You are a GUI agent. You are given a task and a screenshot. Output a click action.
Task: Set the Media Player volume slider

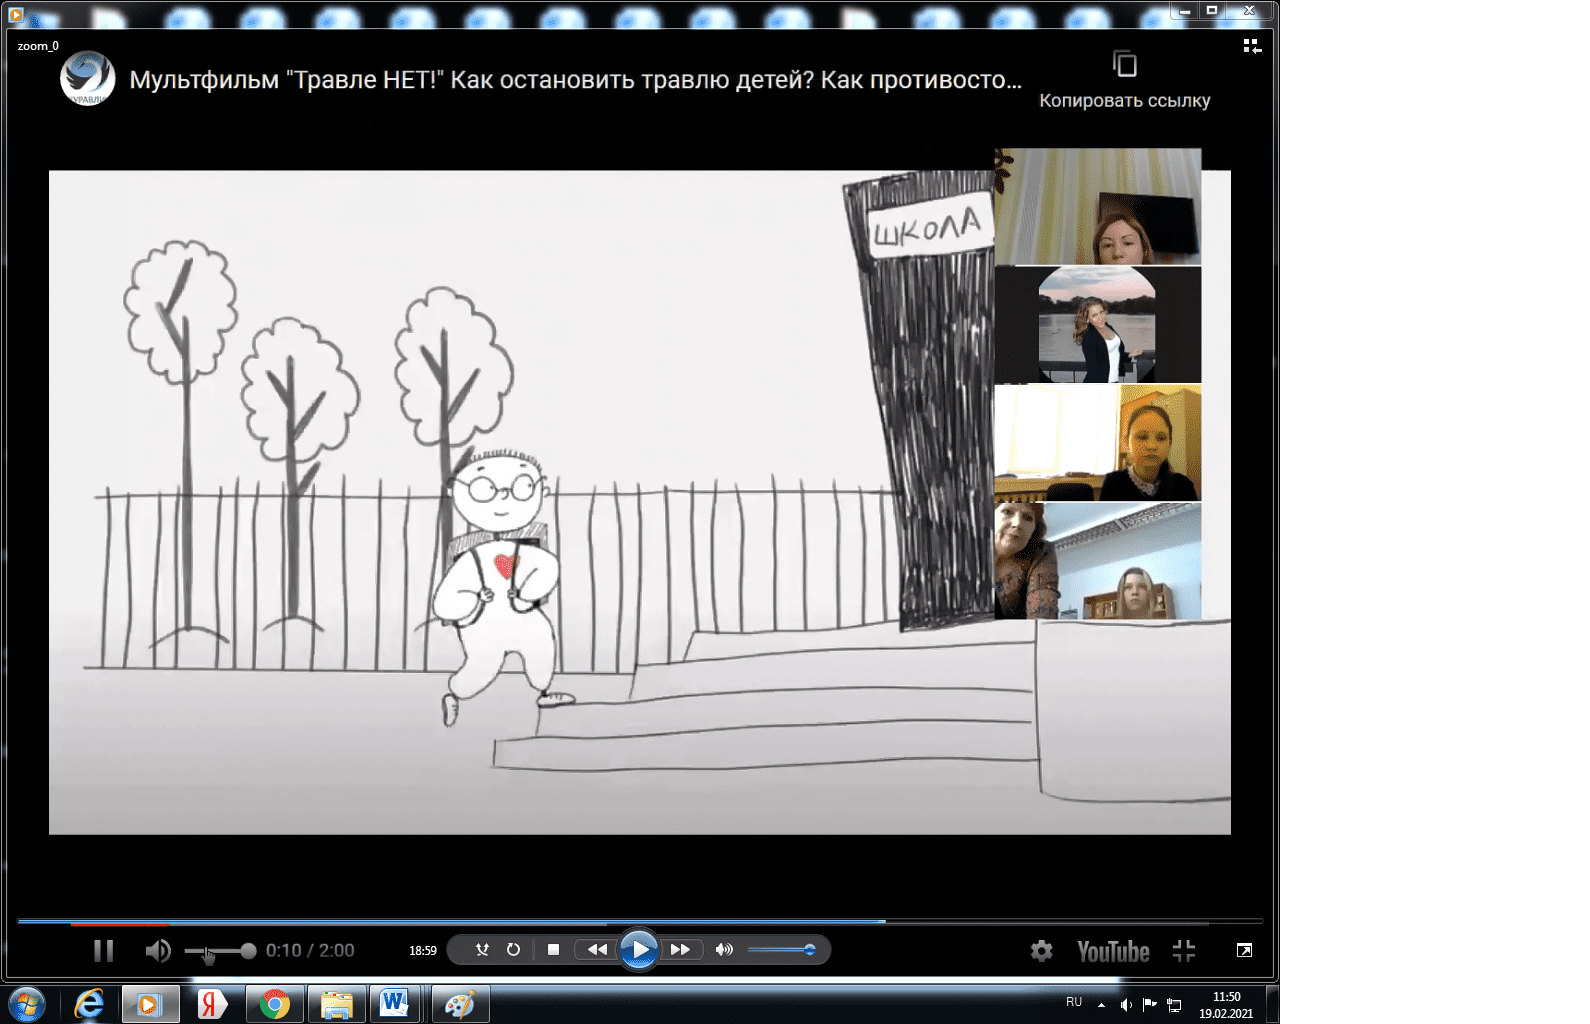tap(781, 950)
